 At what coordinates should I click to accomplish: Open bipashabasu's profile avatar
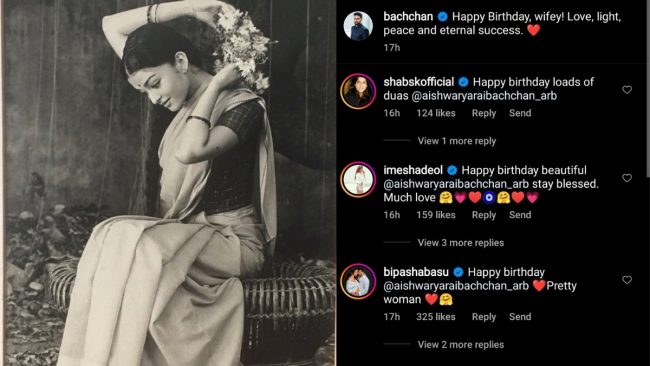pos(358,281)
